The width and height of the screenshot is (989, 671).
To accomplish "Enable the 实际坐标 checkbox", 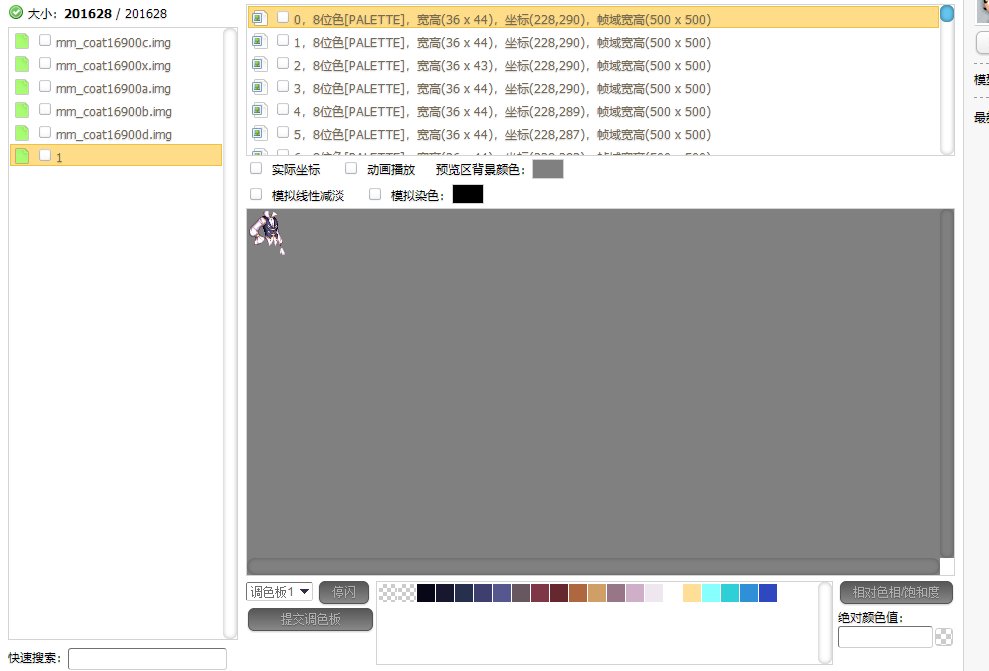I will [256, 169].
